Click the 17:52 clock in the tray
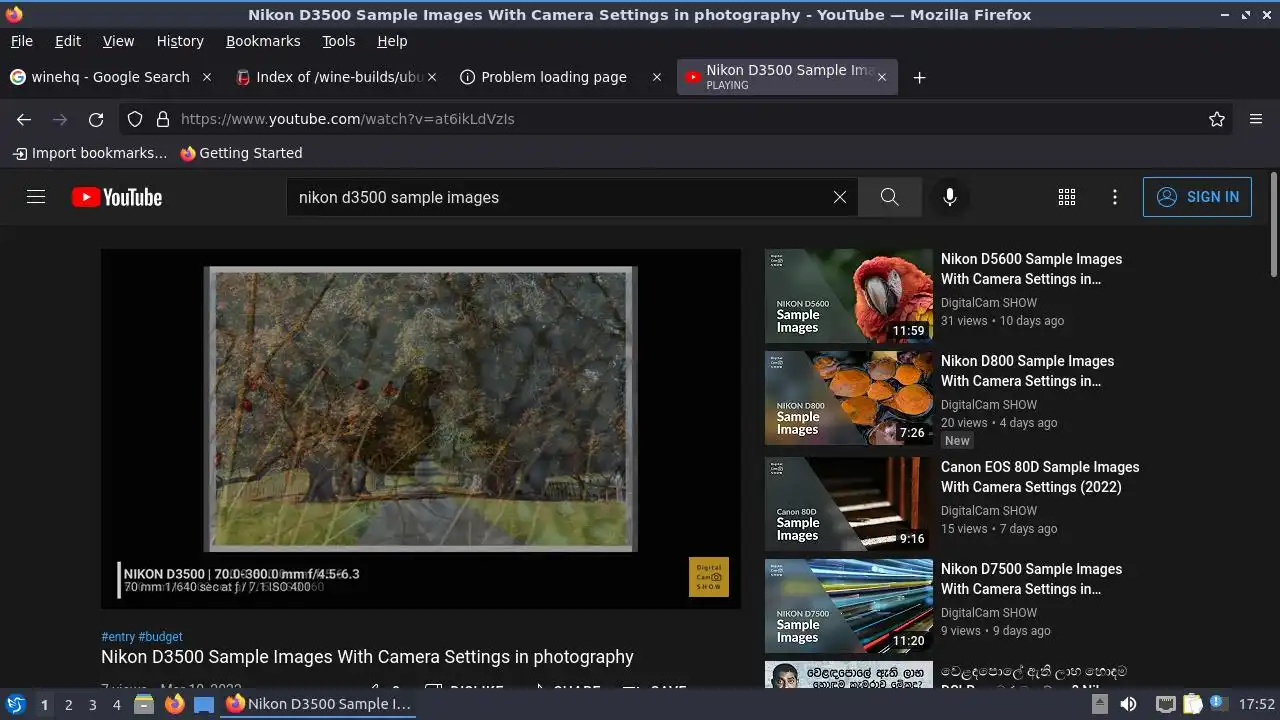This screenshot has height=720, width=1280. pos(1257,704)
